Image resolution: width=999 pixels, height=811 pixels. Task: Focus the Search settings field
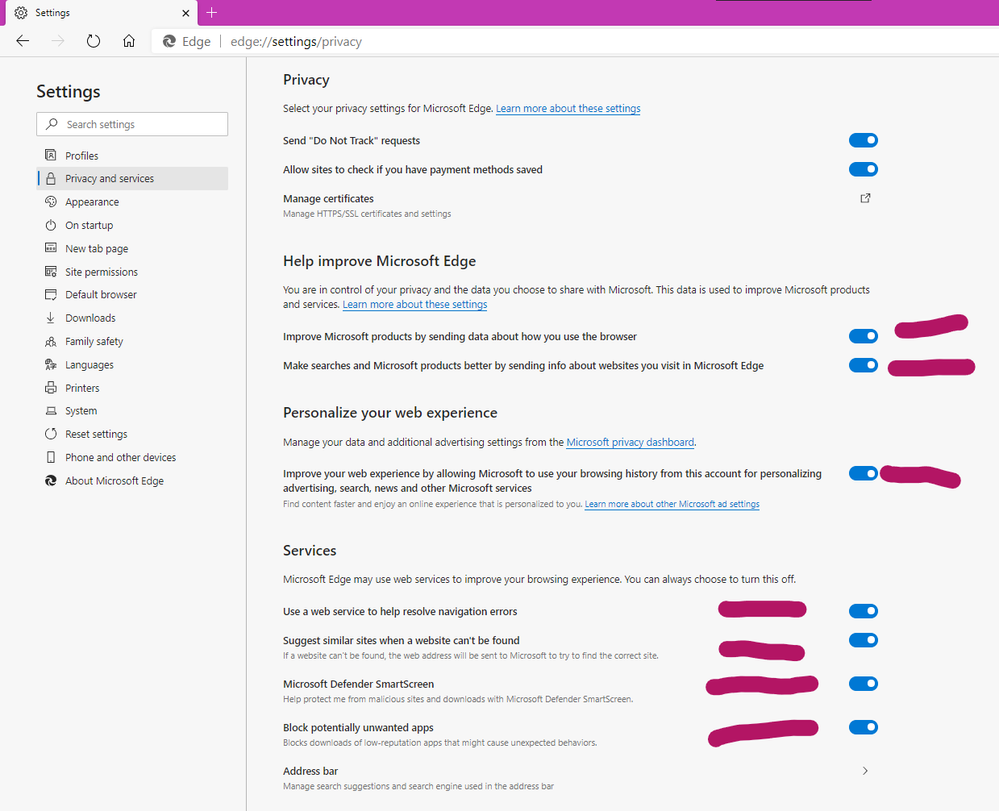click(132, 124)
